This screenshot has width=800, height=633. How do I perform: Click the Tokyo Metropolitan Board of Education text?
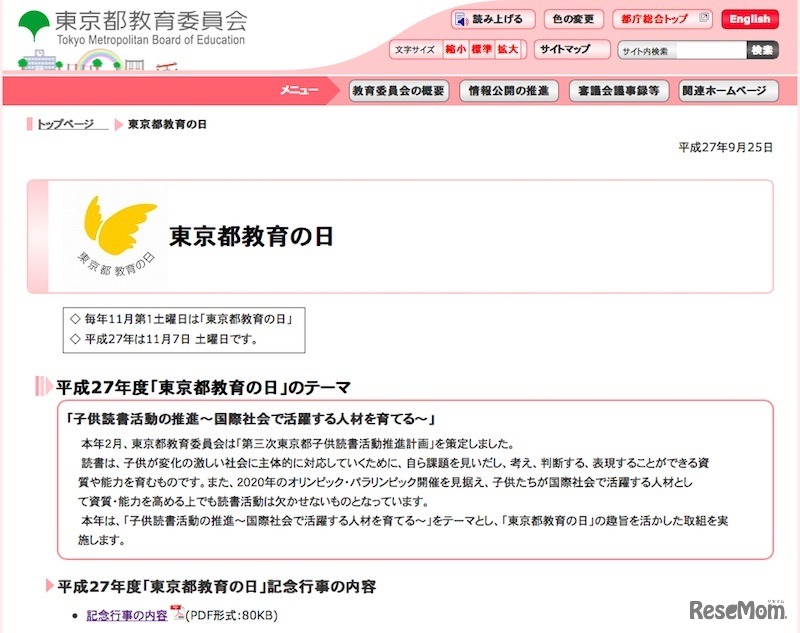pos(151,40)
